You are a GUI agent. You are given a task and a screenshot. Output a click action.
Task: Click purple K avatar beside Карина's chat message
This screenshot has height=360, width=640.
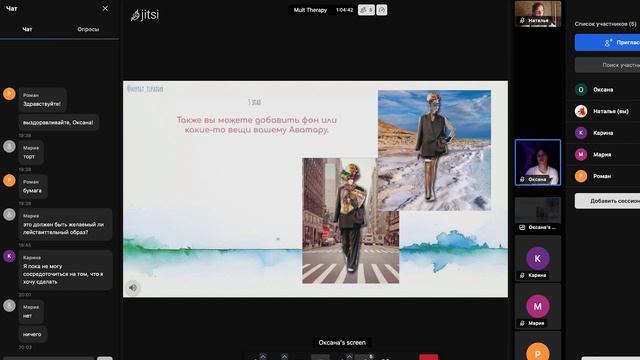[x=9, y=256]
